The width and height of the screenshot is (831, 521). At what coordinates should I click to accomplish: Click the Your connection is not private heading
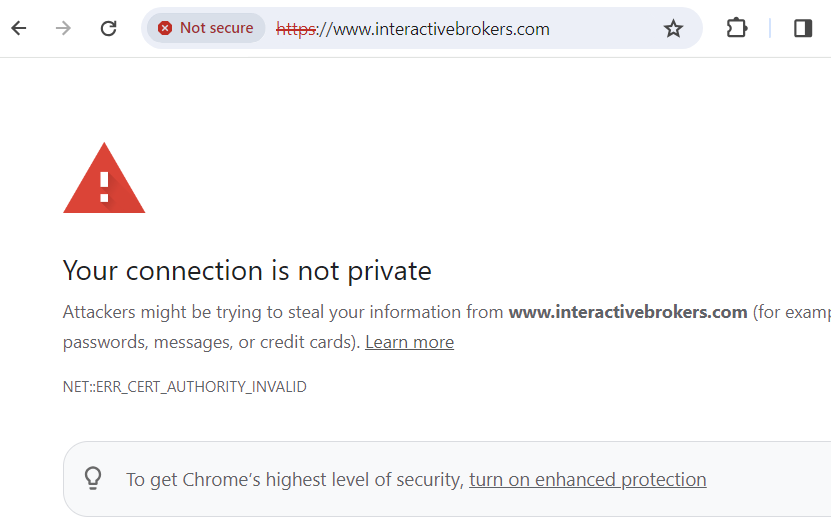(x=247, y=270)
